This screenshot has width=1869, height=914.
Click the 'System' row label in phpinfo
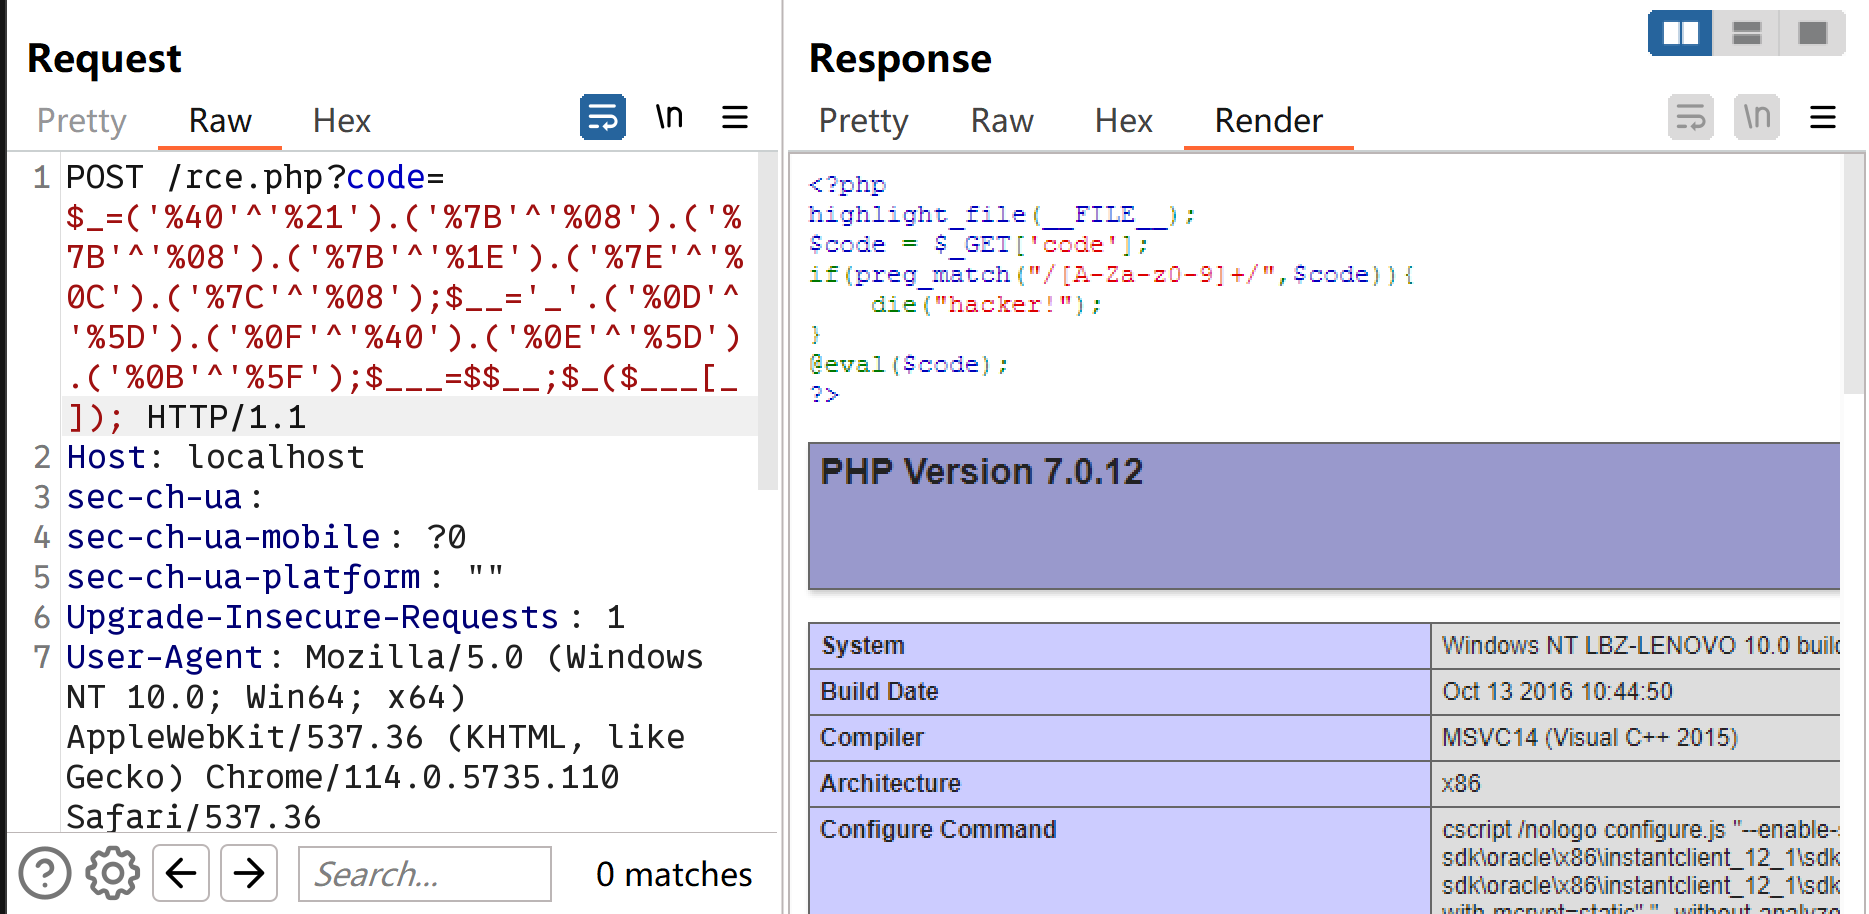pyautogui.click(x=863, y=646)
